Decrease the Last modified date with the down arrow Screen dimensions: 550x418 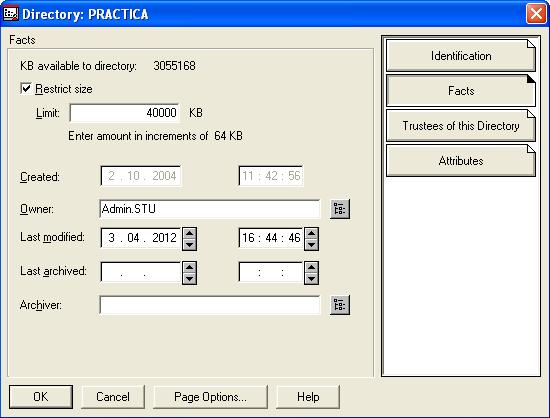pyautogui.click(x=189, y=244)
